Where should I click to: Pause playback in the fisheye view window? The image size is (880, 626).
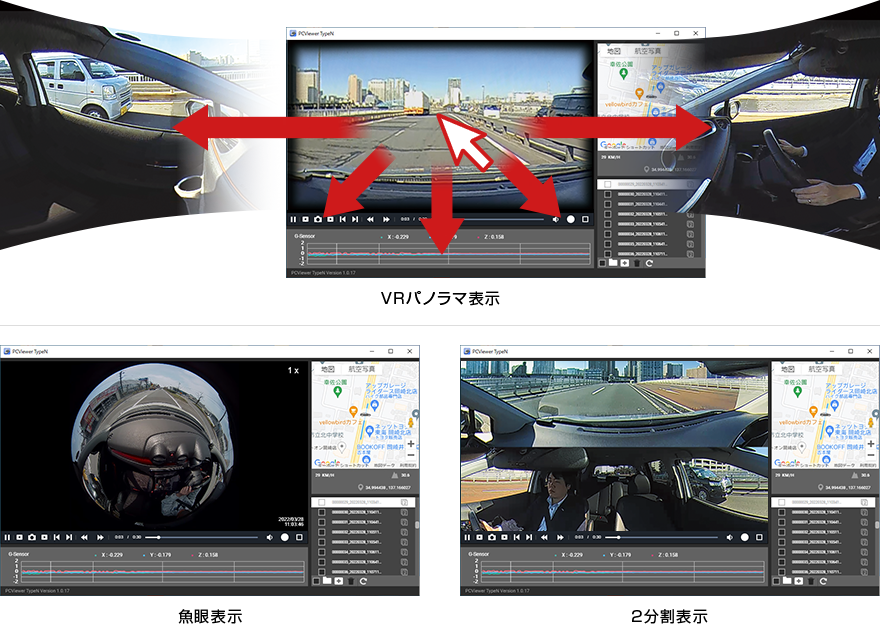pyautogui.click(x=6, y=537)
